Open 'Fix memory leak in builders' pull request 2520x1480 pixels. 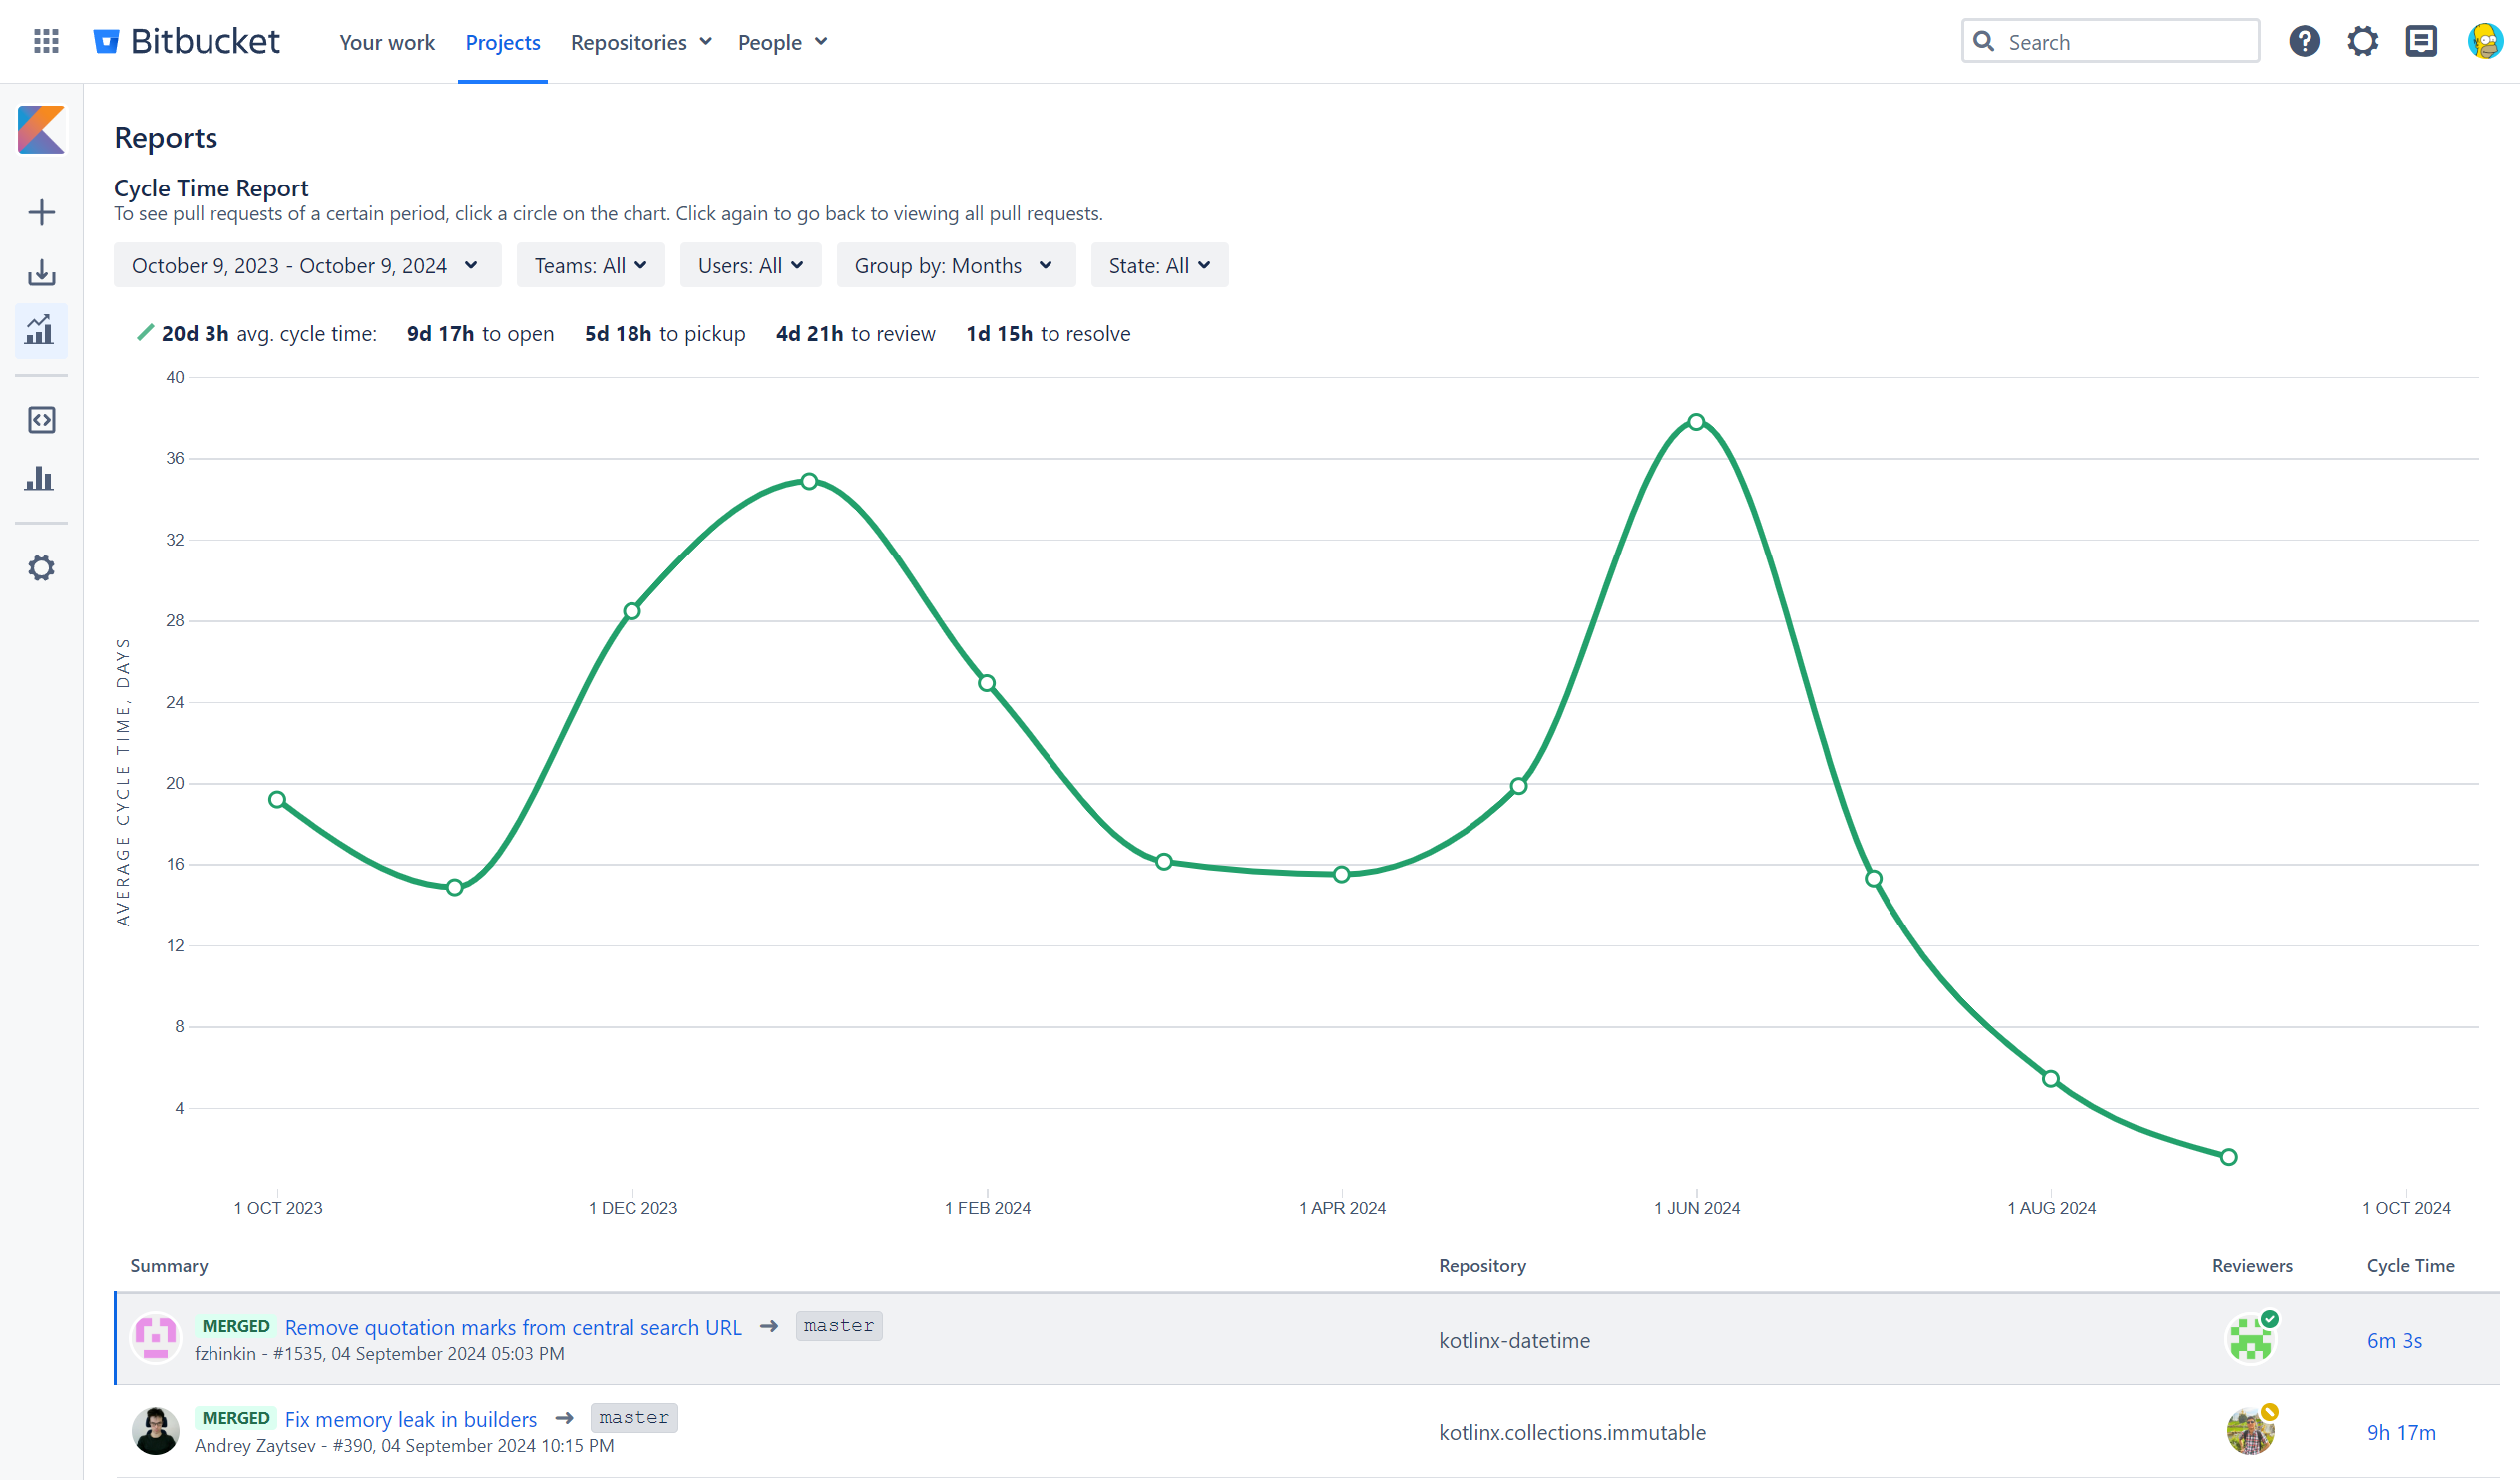click(410, 1419)
